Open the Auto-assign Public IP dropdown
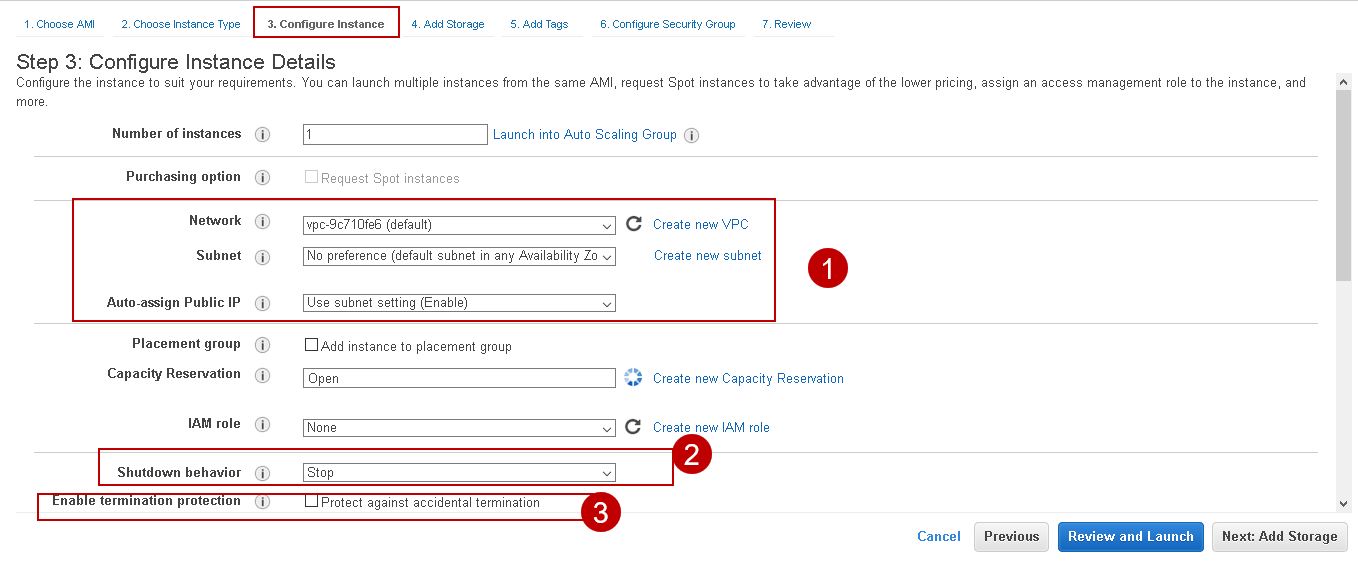This screenshot has width=1358, height=561. 459,303
